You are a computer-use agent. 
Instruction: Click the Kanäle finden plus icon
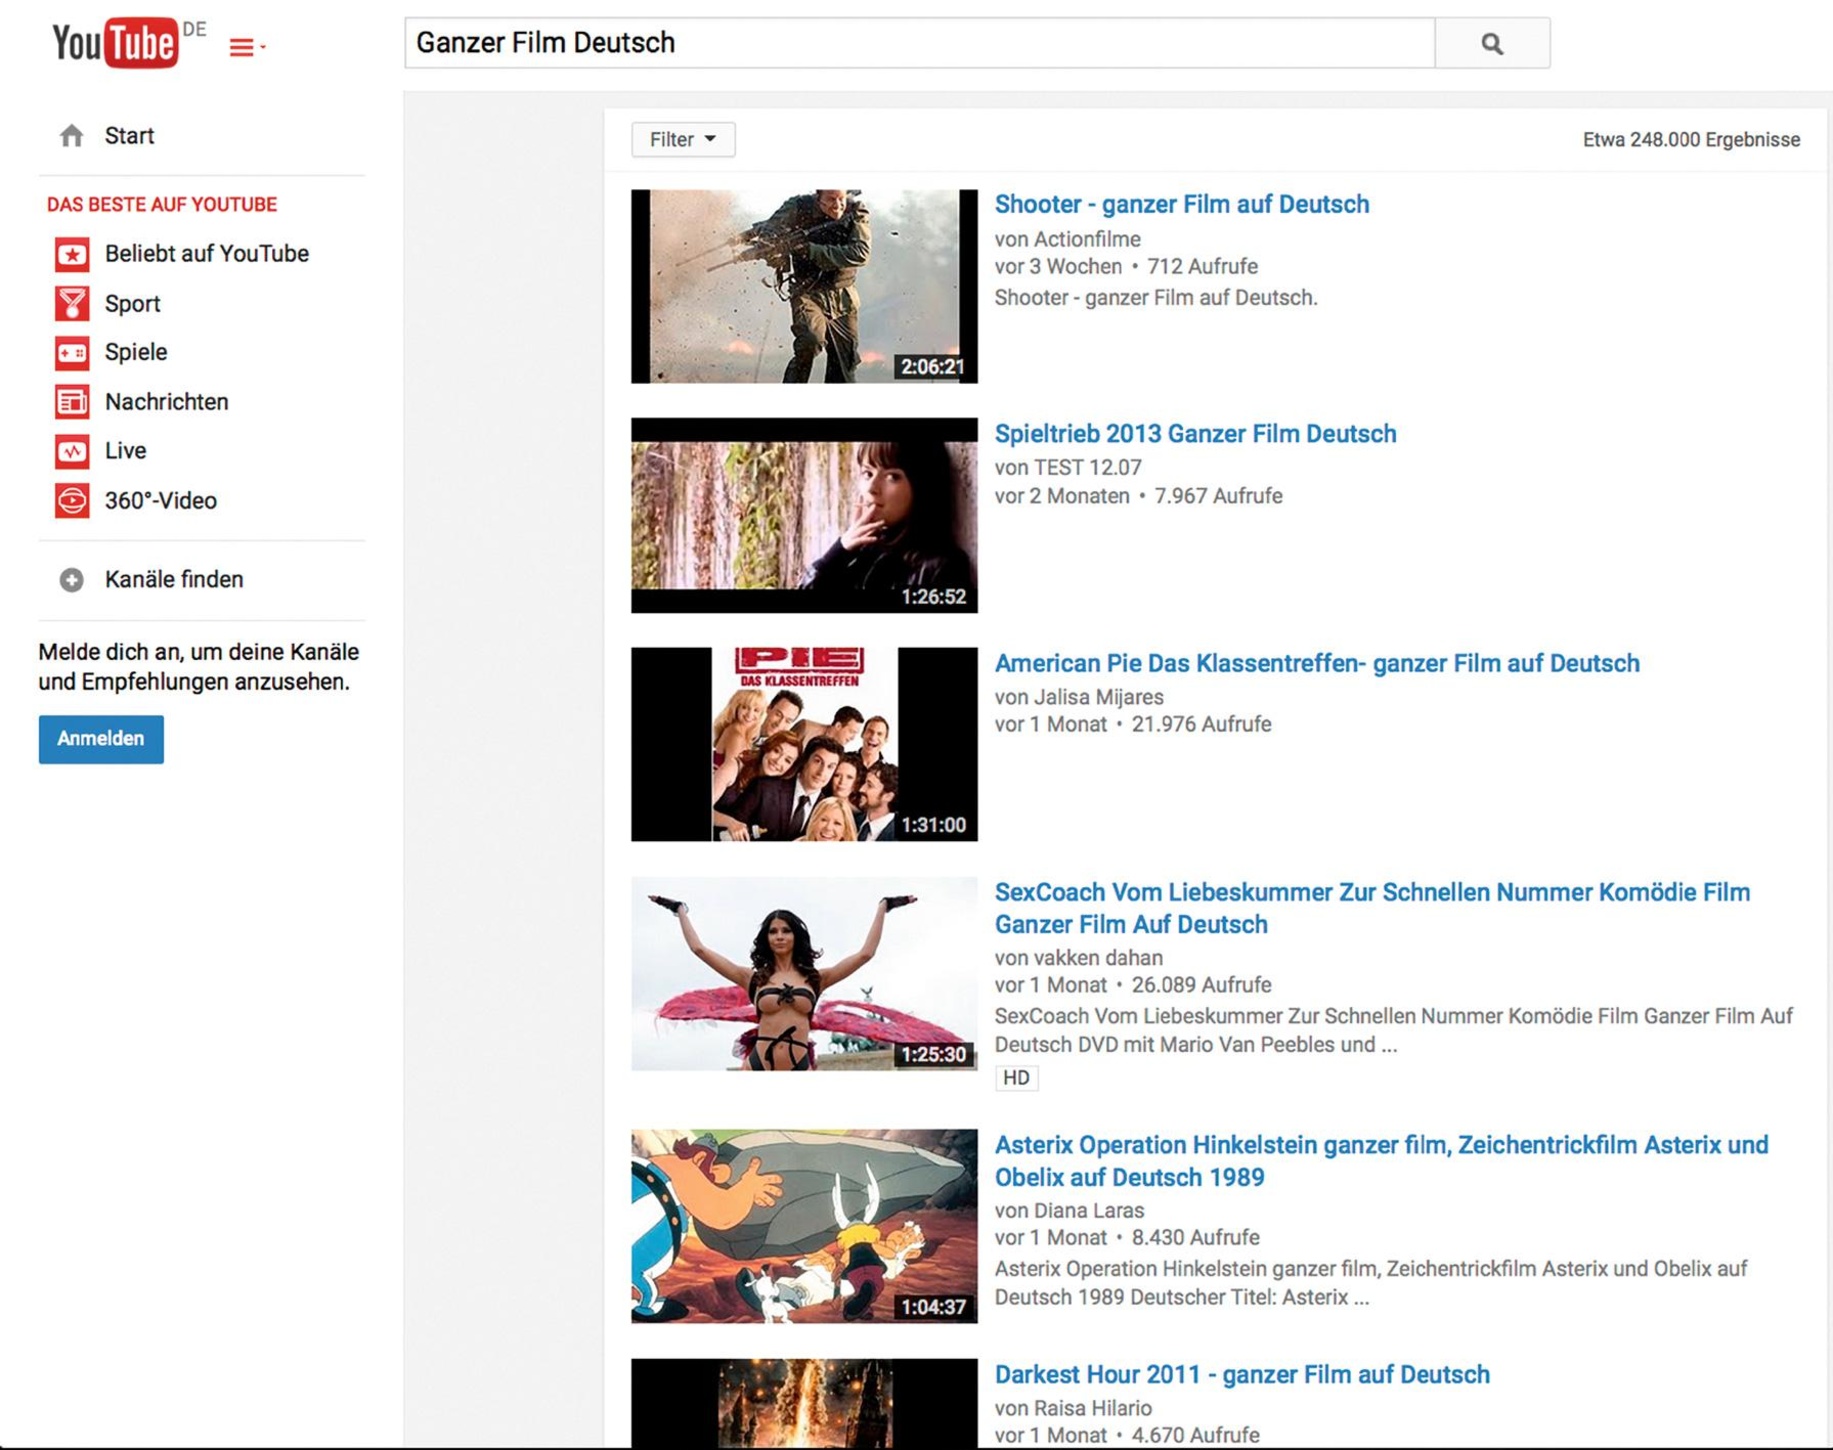(71, 580)
